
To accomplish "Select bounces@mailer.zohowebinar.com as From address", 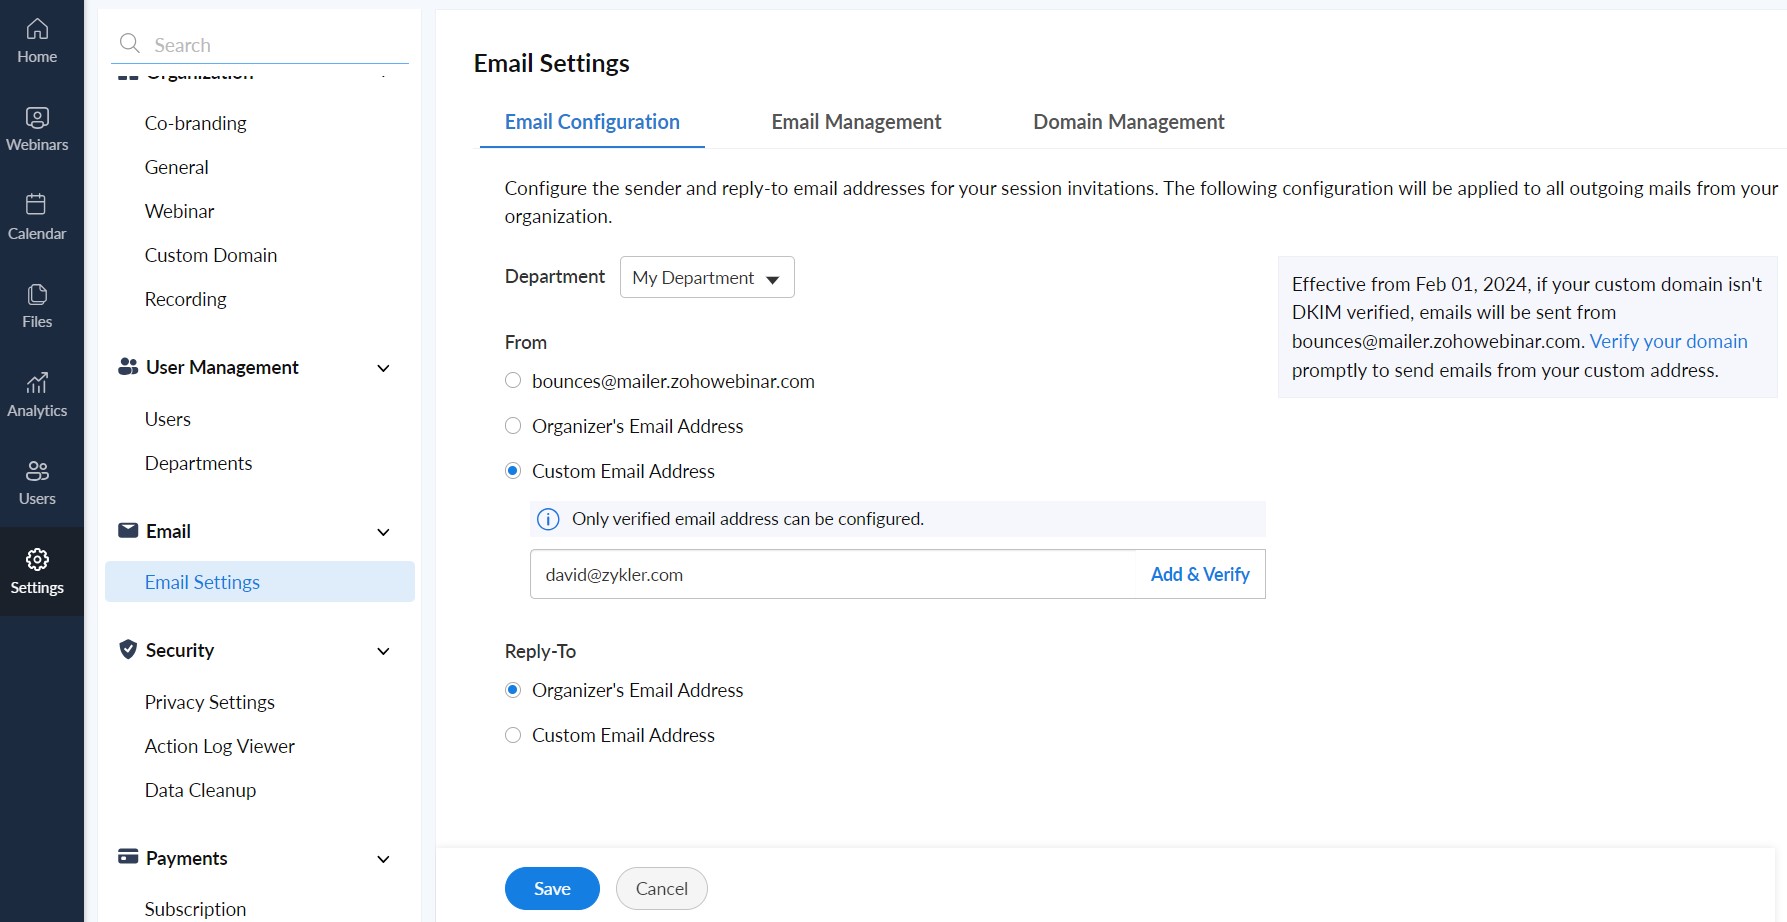I will tap(513, 380).
